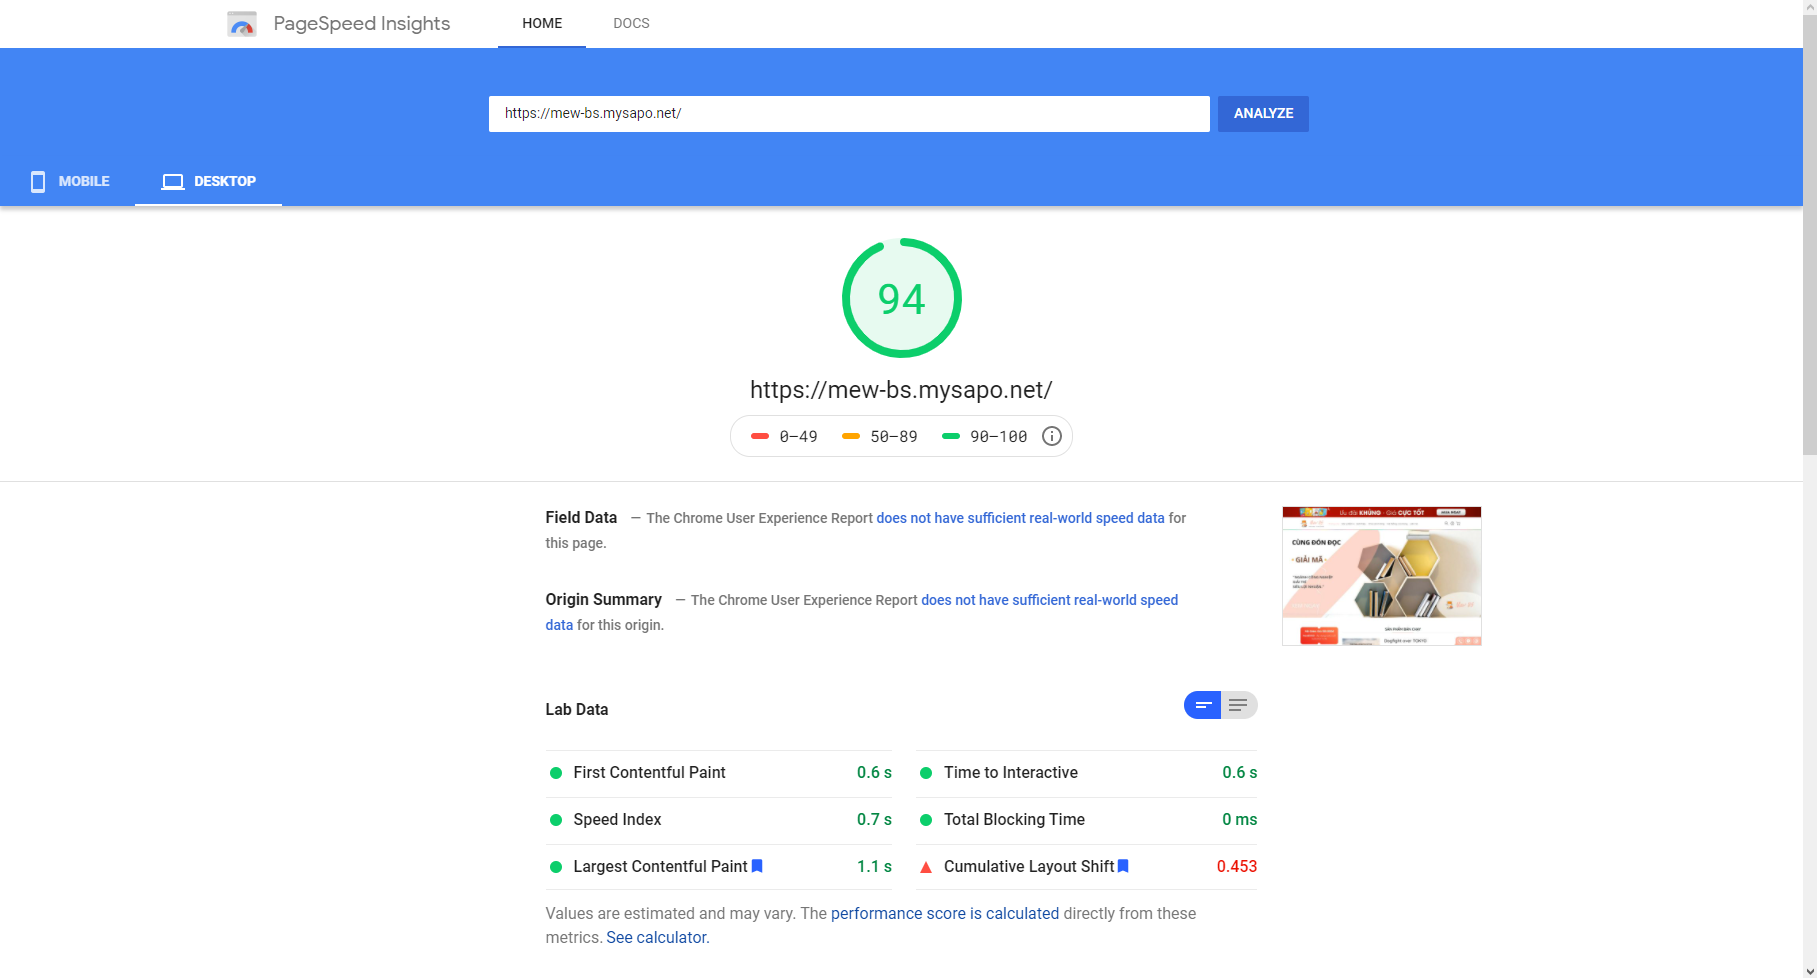Click the Field Data heading
Viewport: 1817px width, 978px height.
[581, 518]
